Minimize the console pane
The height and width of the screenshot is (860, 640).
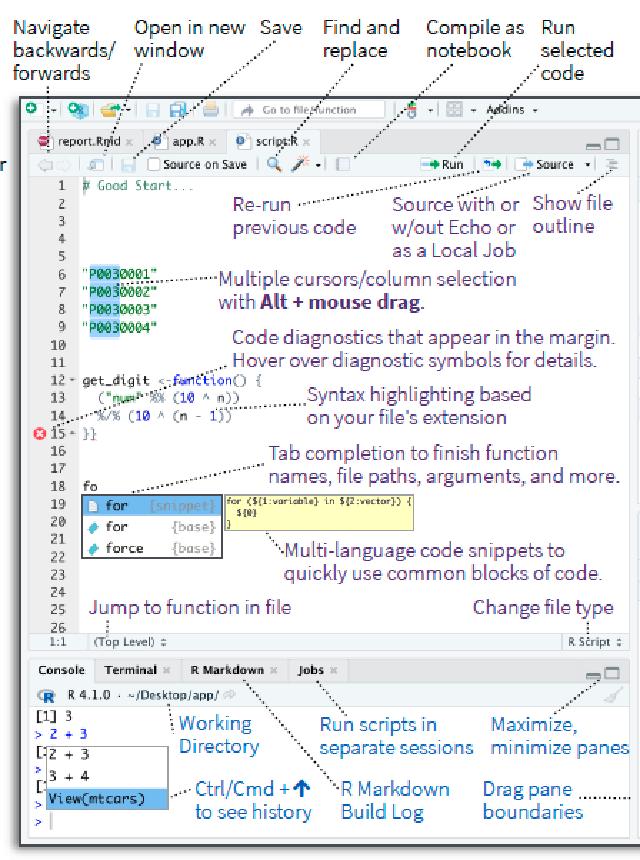pyautogui.click(x=593, y=676)
